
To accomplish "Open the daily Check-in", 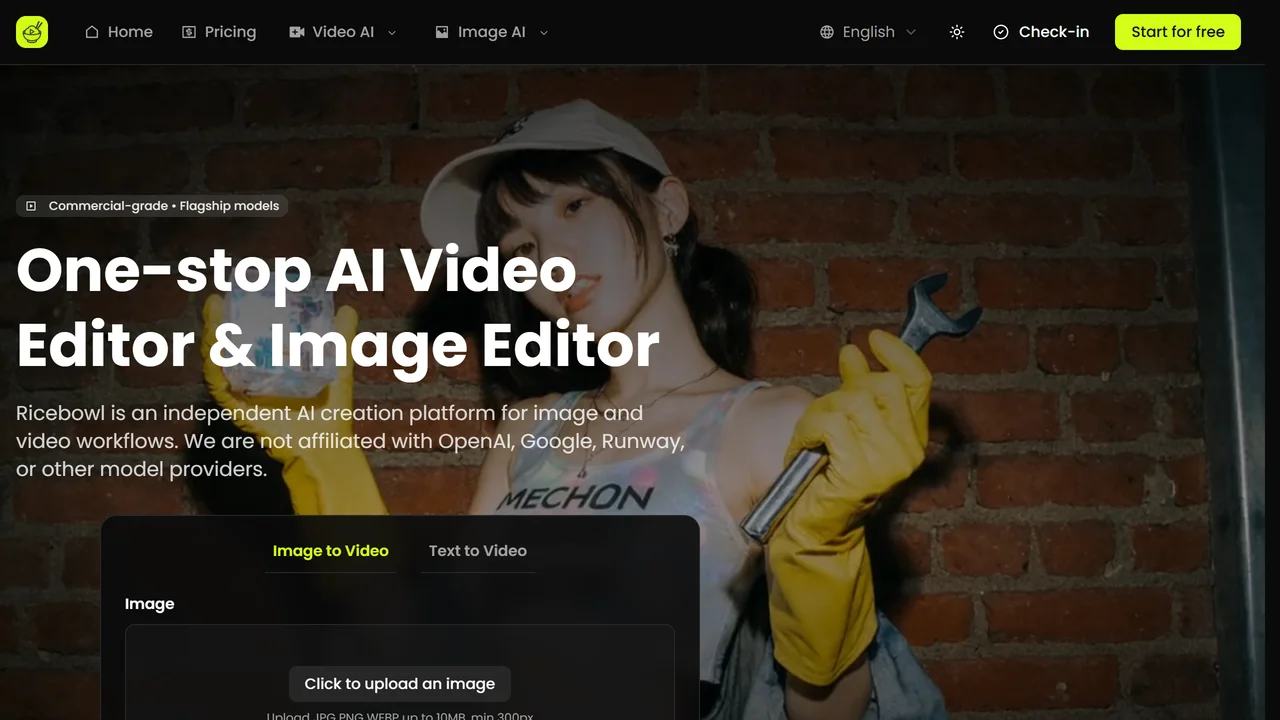I will (x=1041, y=32).
